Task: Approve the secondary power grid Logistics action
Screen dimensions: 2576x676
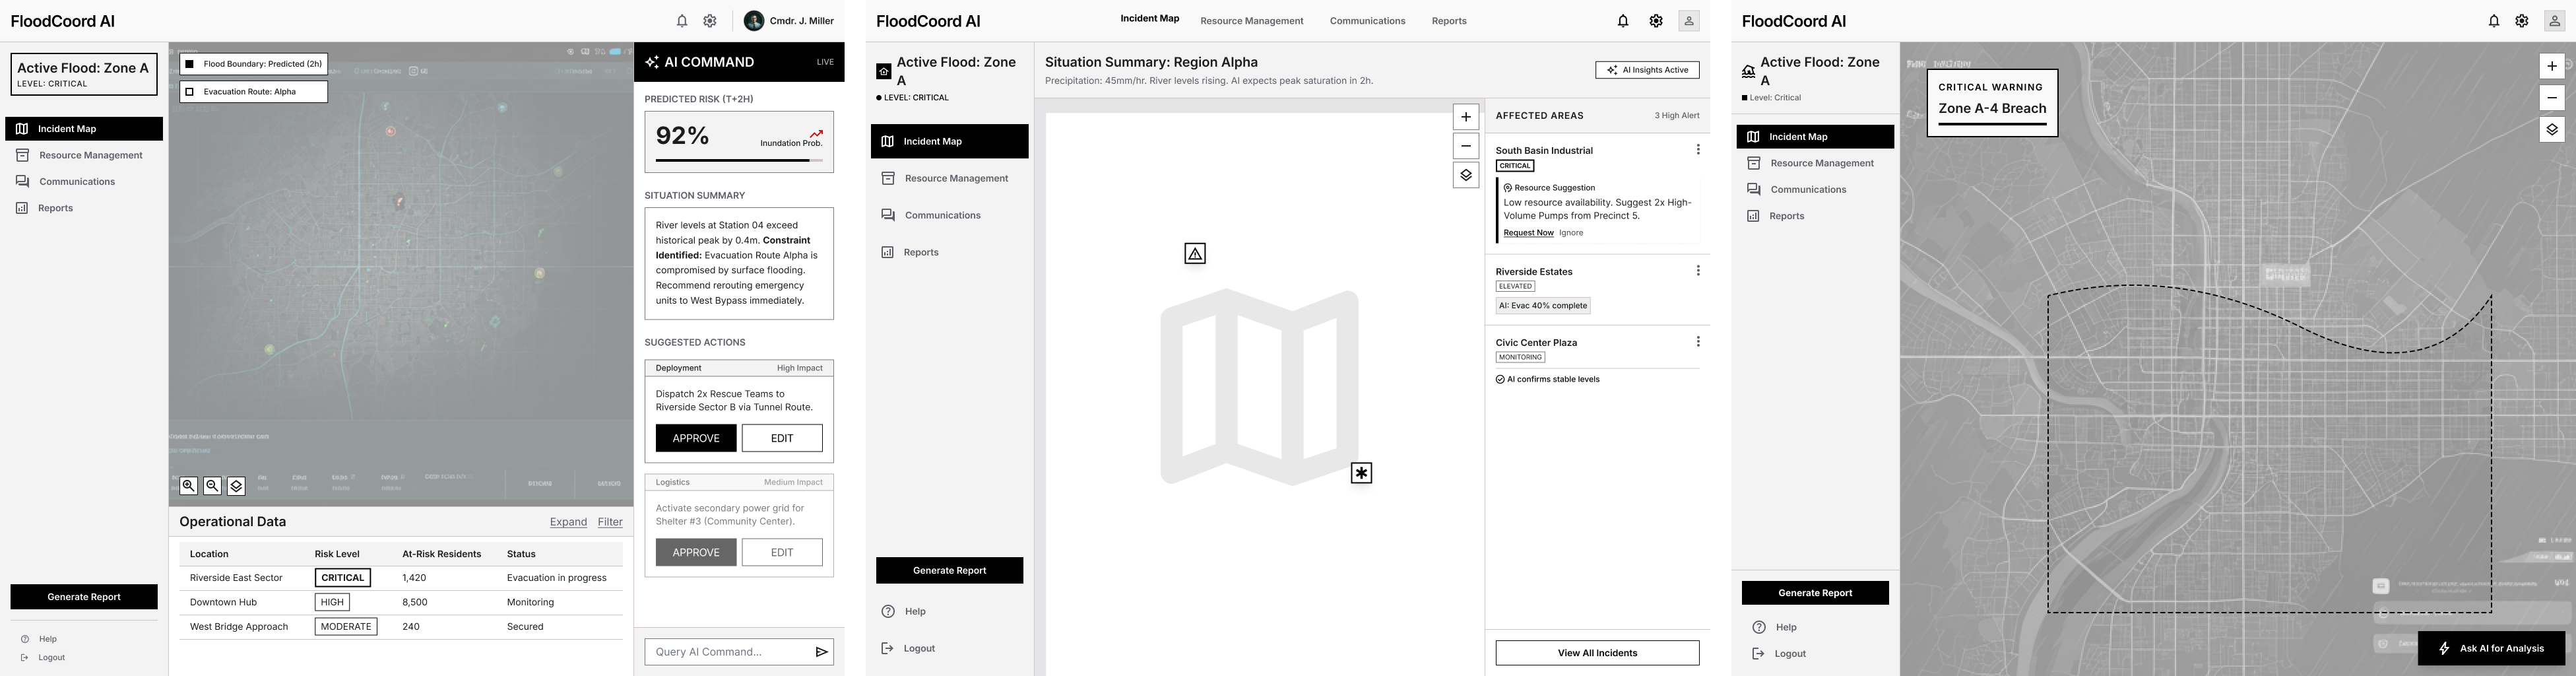Action: pos(696,552)
